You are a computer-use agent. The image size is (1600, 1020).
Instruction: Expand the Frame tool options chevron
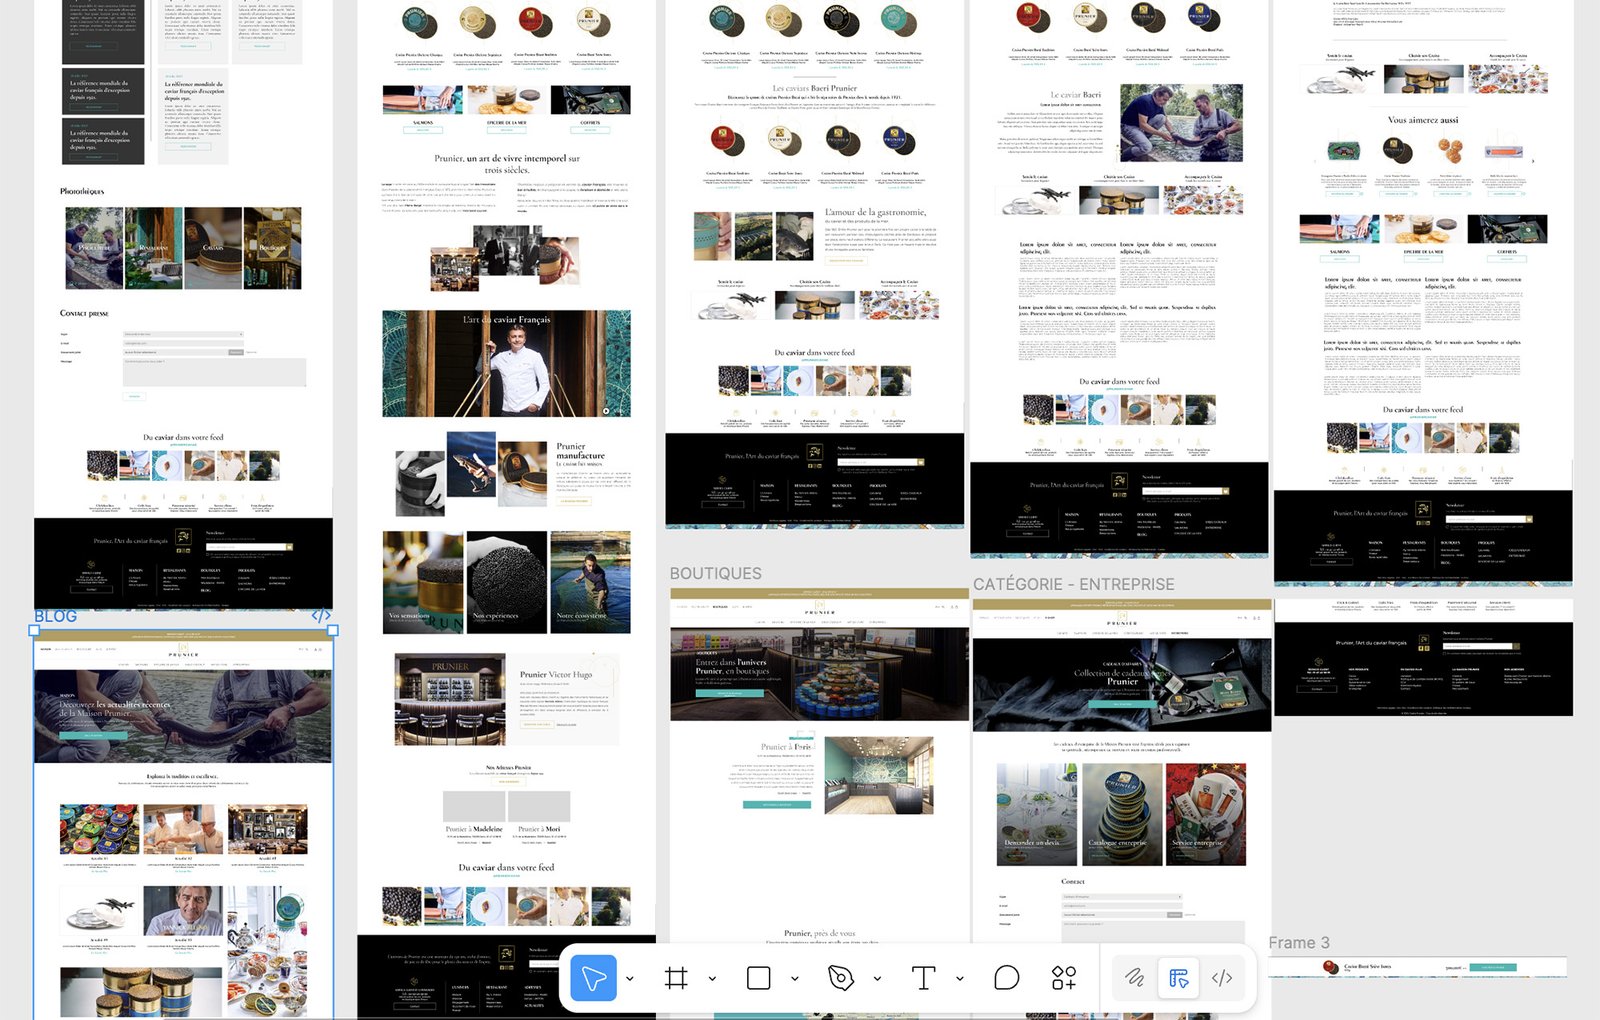coord(712,978)
